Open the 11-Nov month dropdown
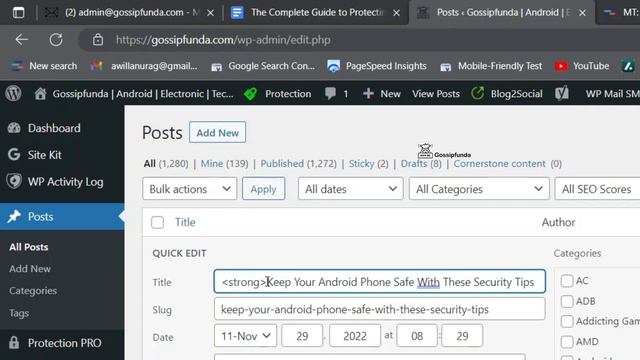Image resolution: width=640 pixels, height=360 pixels. click(x=245, y=336)
